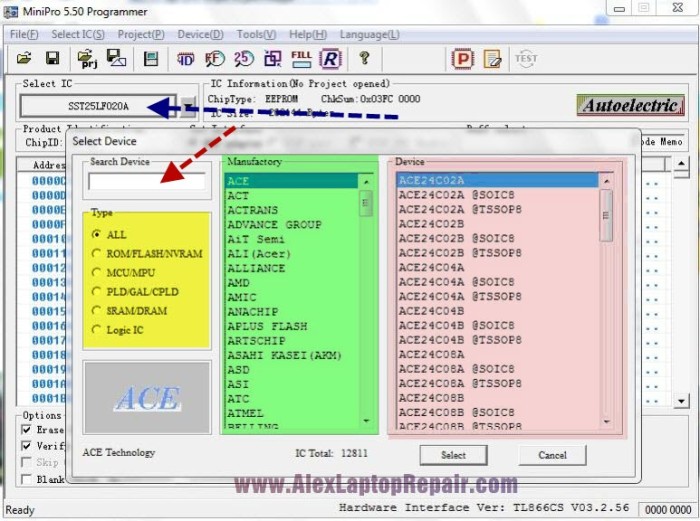Click the Save floppy disk icon
Screen dimensions: 700x521
point(52,59)
